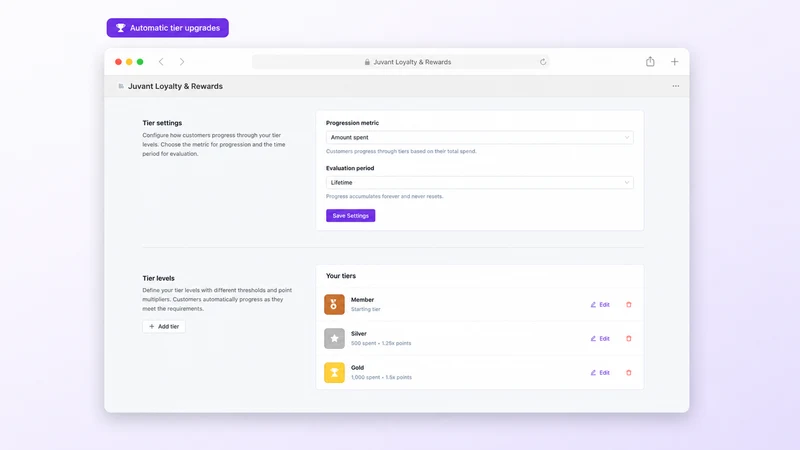Open the Evaluation period dropdown
Image resolution: width=800 pixels, height=450 pixels.
[480, 183]
